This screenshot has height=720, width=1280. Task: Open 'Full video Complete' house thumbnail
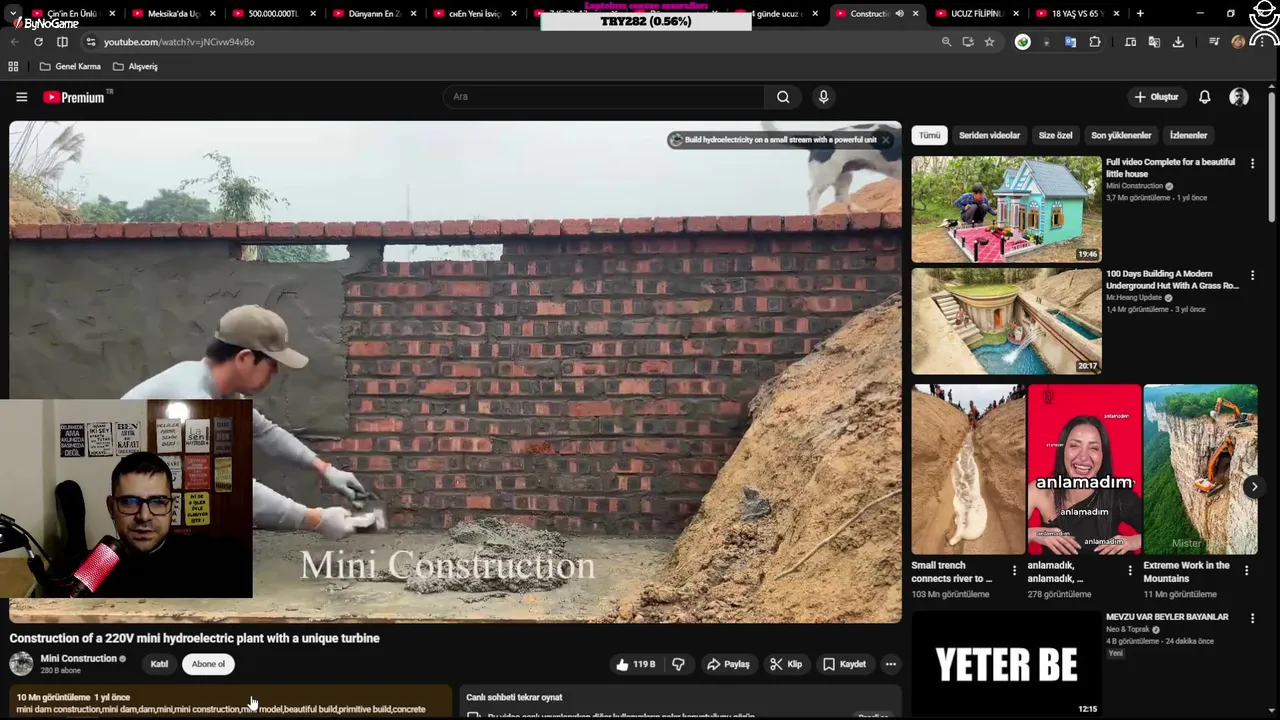1006,209
